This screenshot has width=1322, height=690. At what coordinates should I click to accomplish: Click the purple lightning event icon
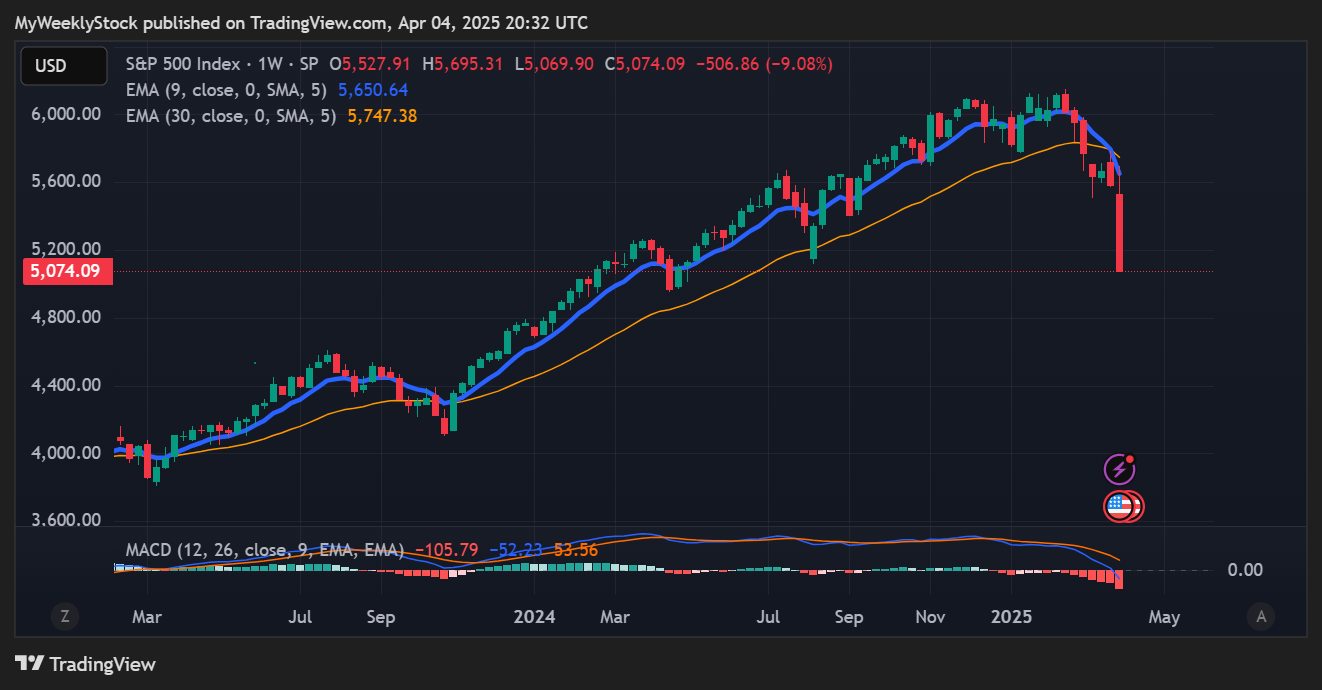[x=1118, y=468]
